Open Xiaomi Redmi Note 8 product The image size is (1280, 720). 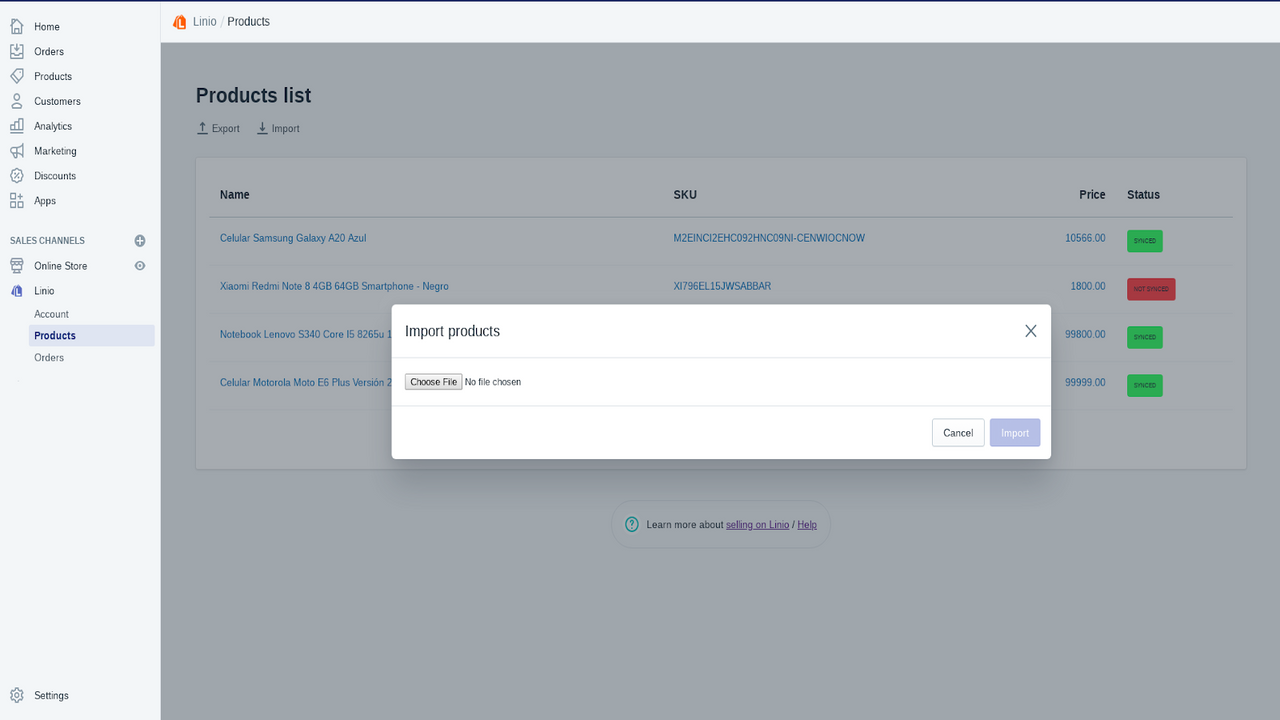click(x=334, y=286)
